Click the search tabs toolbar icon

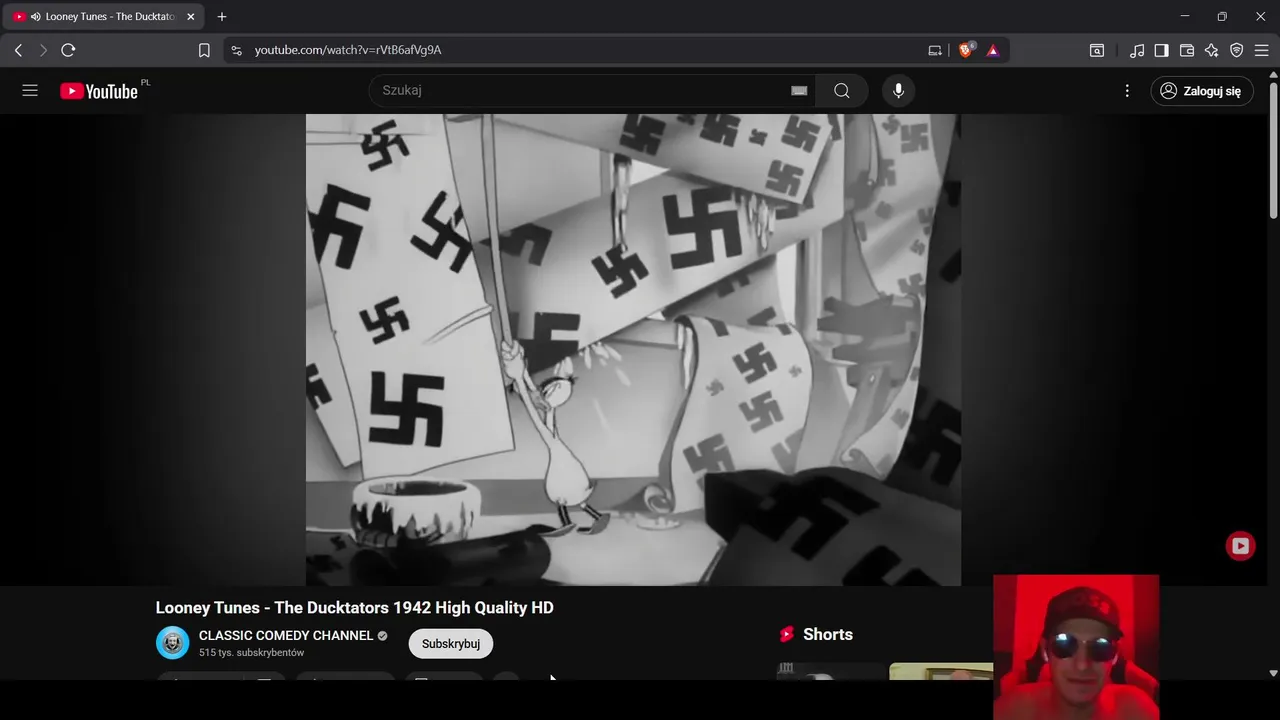(x=1097, y=50)
